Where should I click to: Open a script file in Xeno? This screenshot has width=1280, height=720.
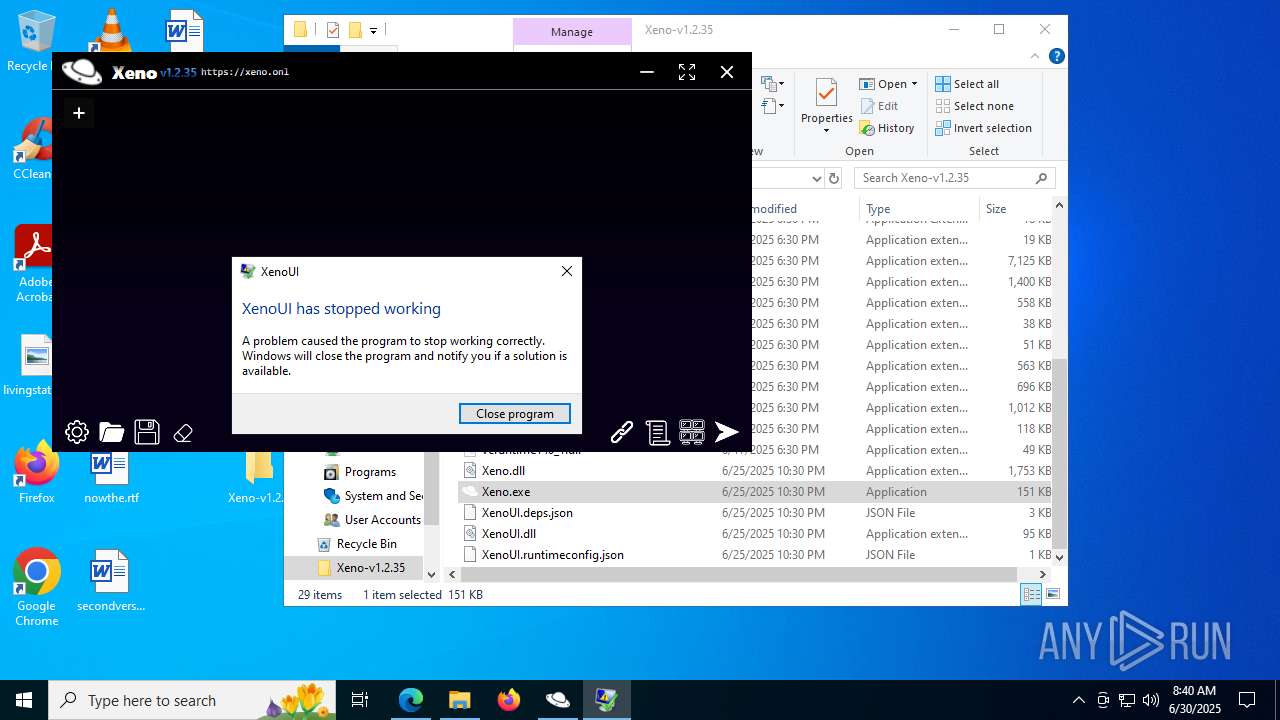[x=112, y=432]
